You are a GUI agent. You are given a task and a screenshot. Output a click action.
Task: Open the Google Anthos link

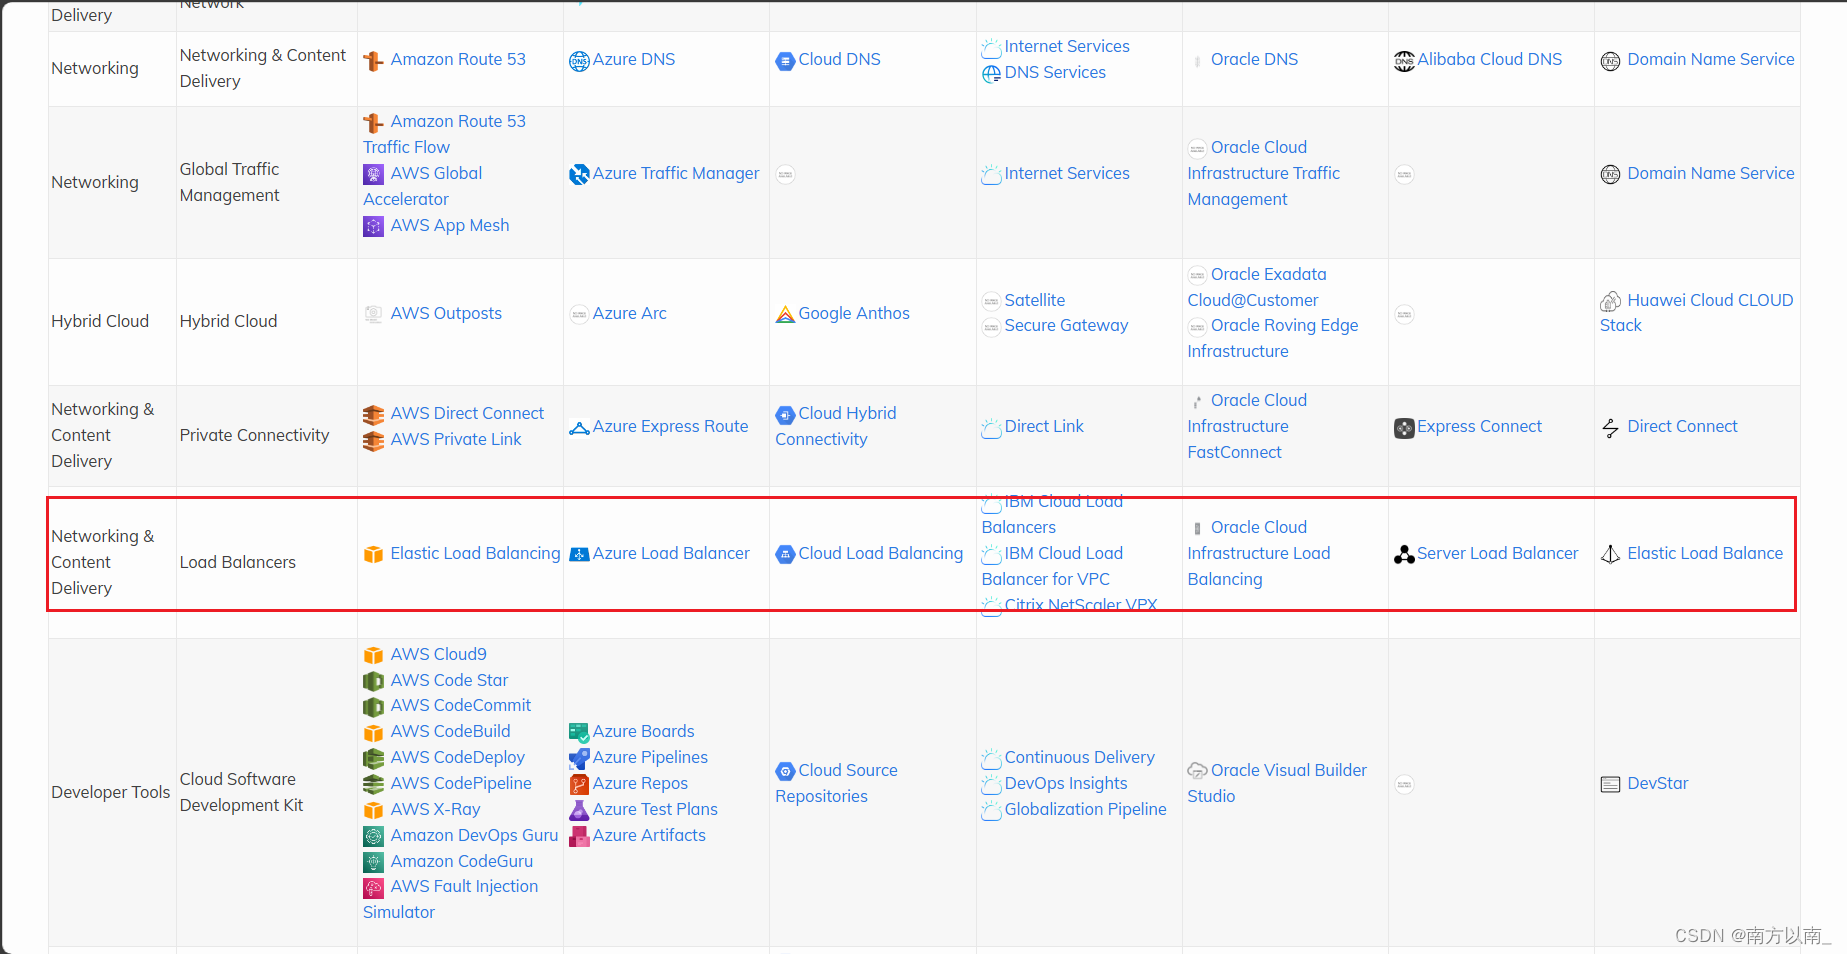tap(854, 313)
